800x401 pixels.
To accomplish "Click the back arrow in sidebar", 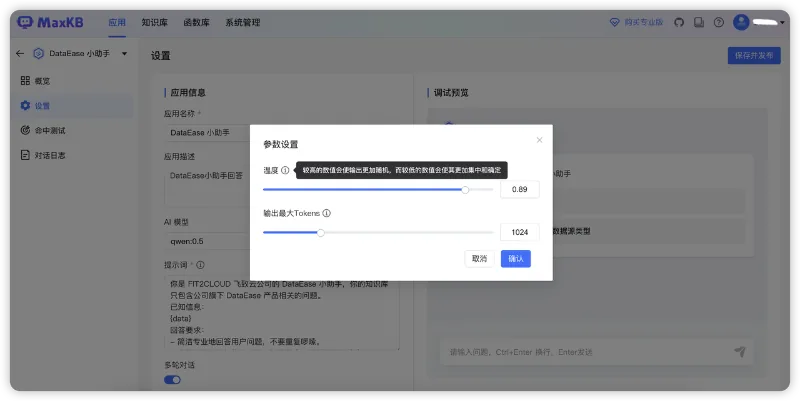I will coord(20,53).
